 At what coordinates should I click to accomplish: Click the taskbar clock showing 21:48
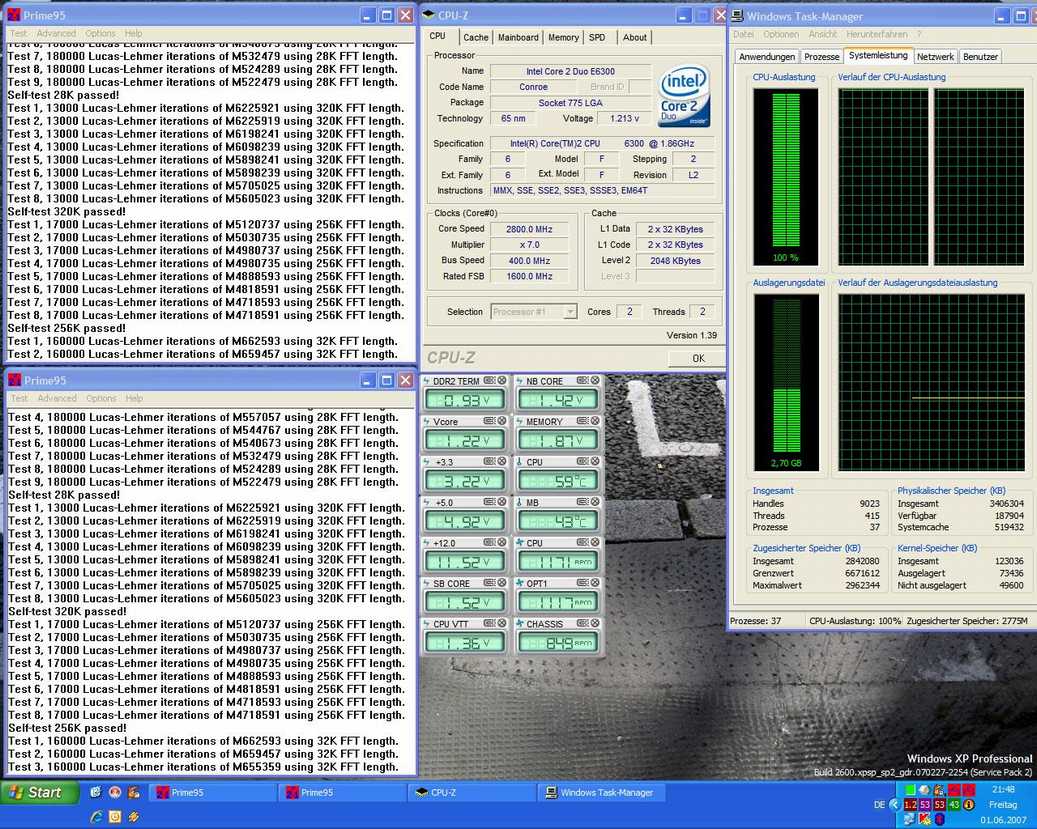coord(1003,789)
